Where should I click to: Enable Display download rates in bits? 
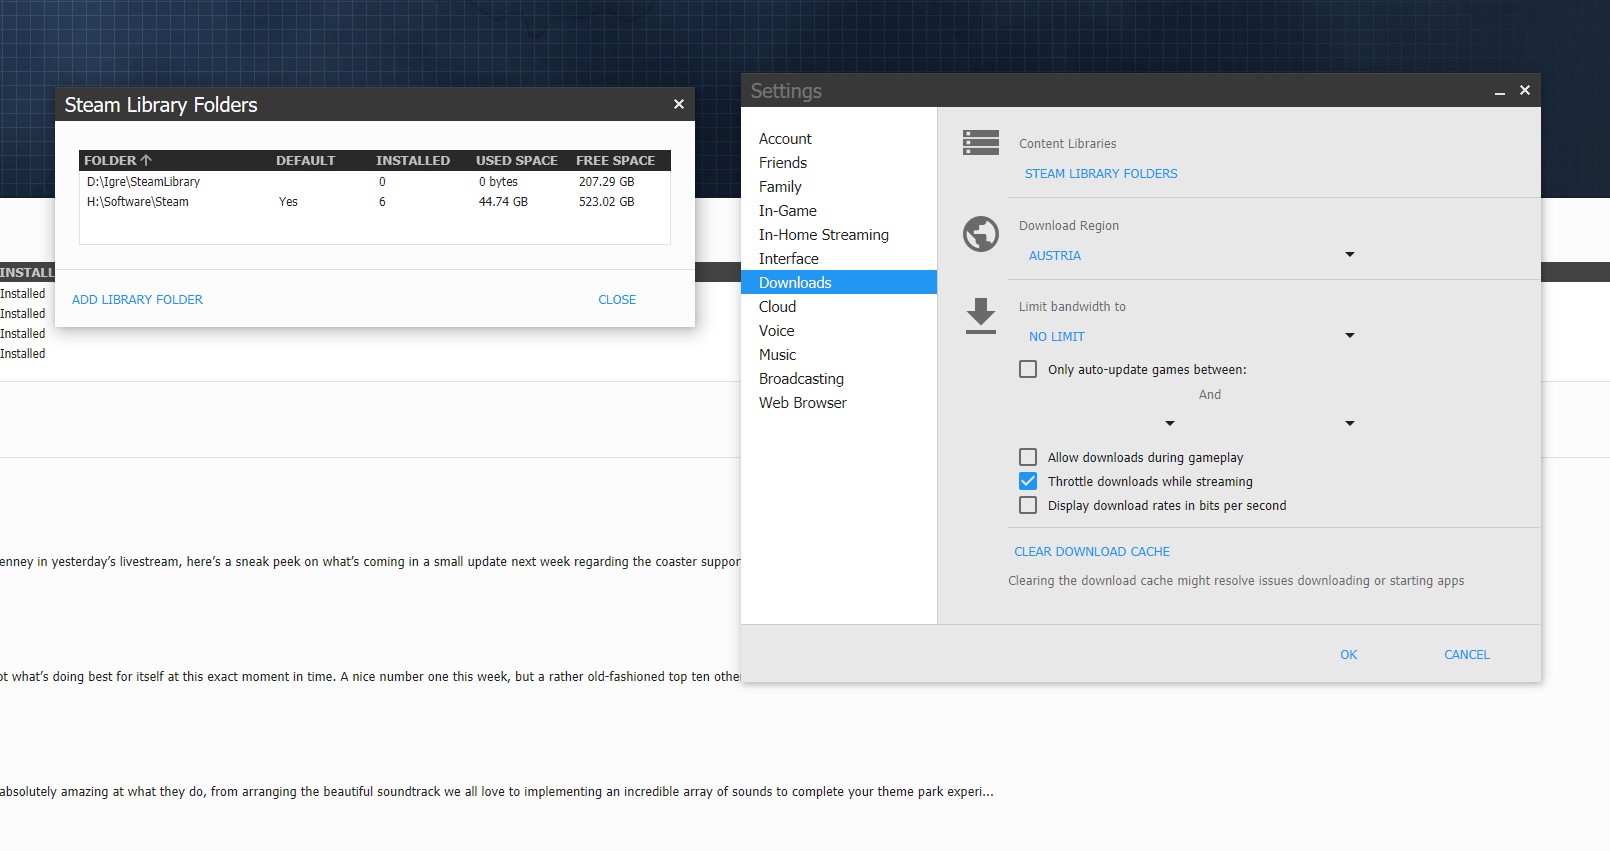click(1028, 505)
